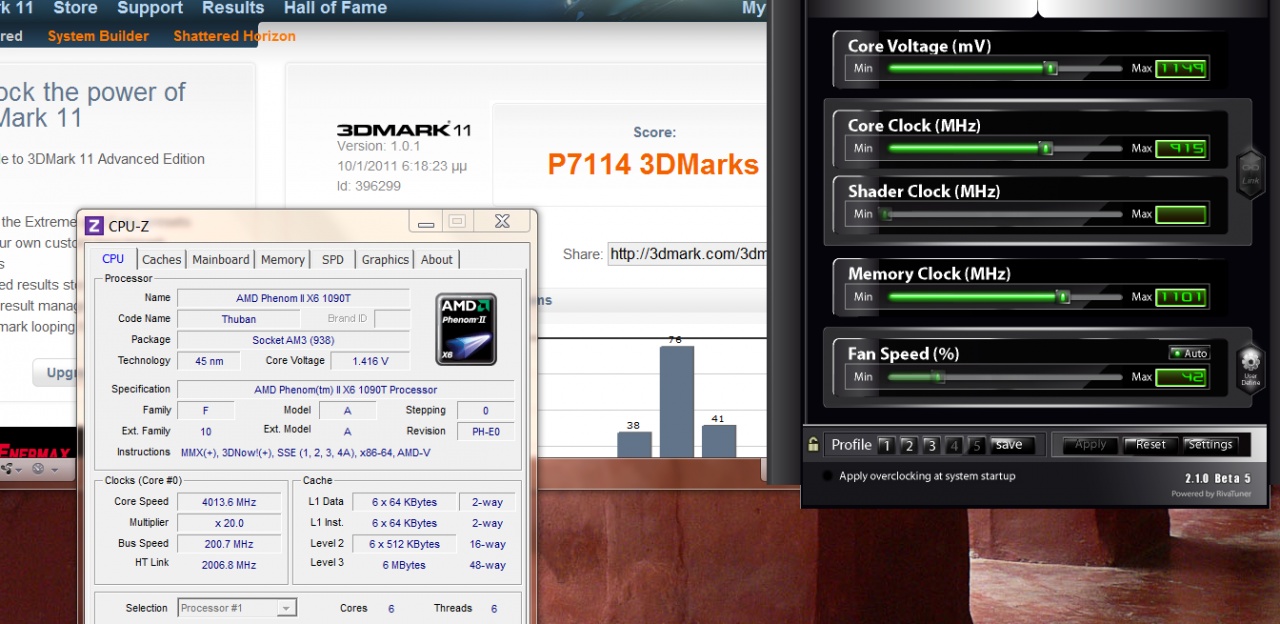The height and width of the screenshot is (624, 1280).
Task: Click the 3DMark result Id: 396299 text
Action: [x=369, y=185]
